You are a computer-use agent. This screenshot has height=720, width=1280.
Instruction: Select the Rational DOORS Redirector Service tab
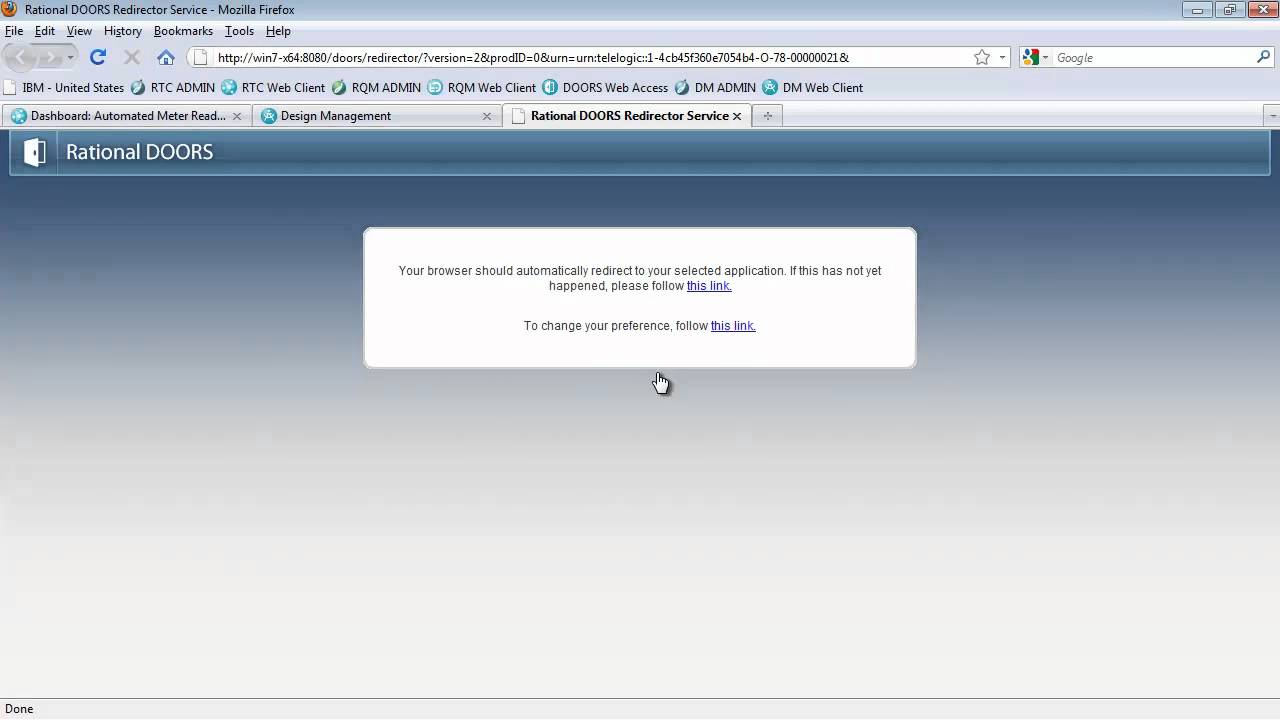[628, 116]
